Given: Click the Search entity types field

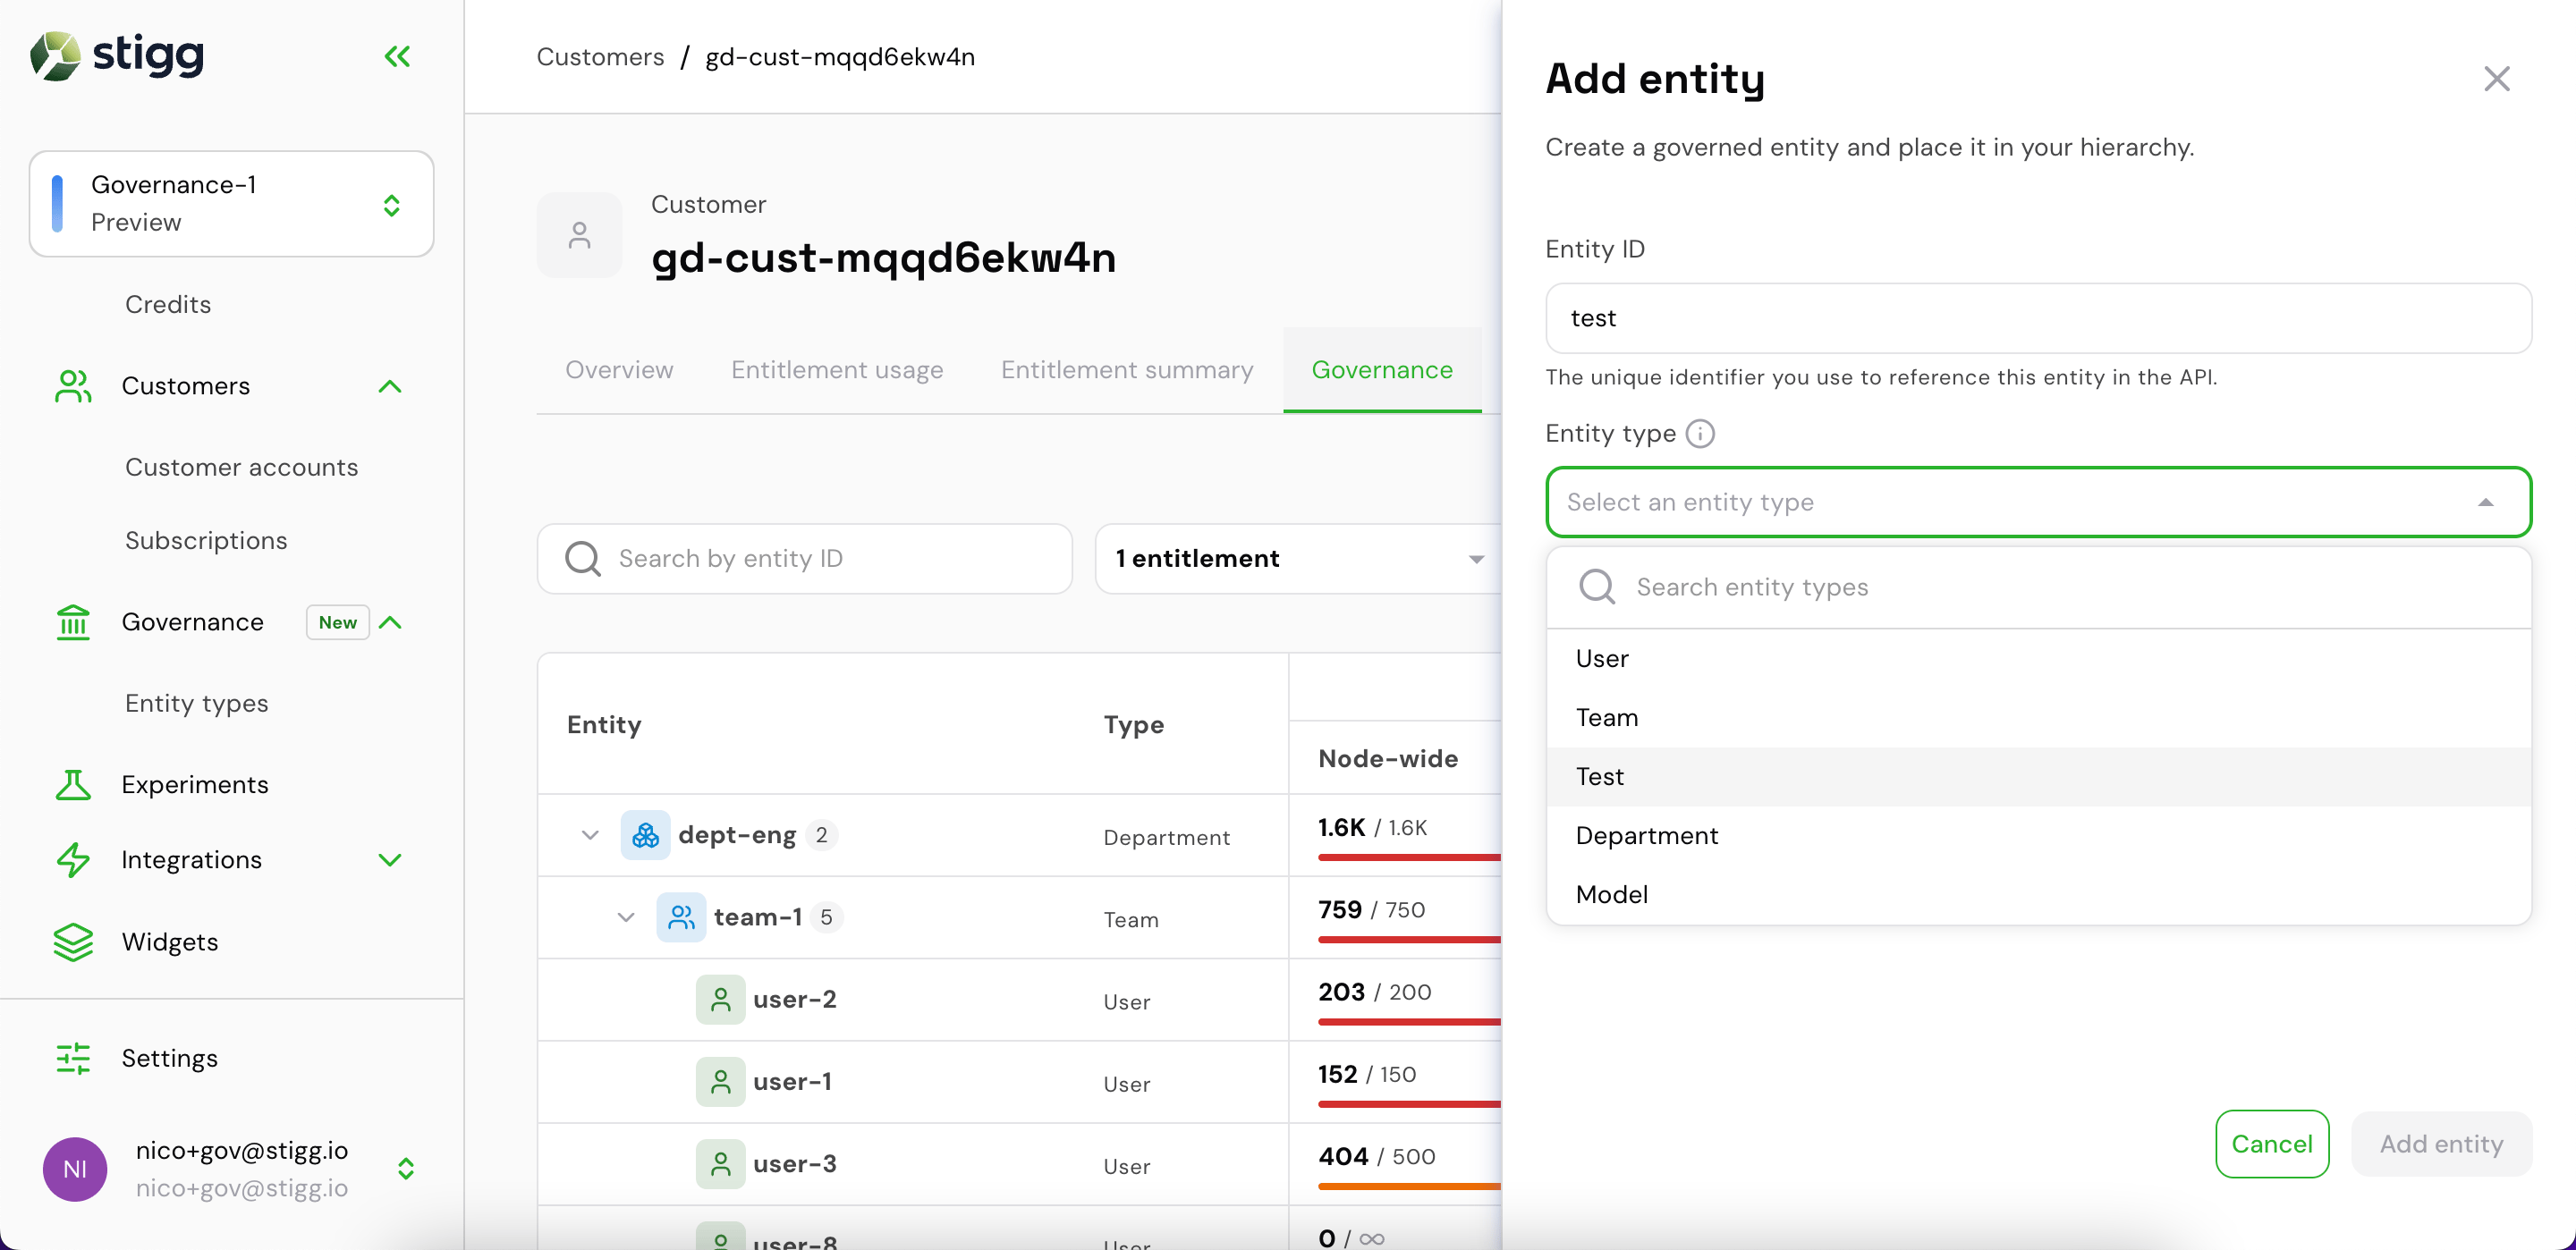Looking at the screenshot, I should coord(2038,587).
